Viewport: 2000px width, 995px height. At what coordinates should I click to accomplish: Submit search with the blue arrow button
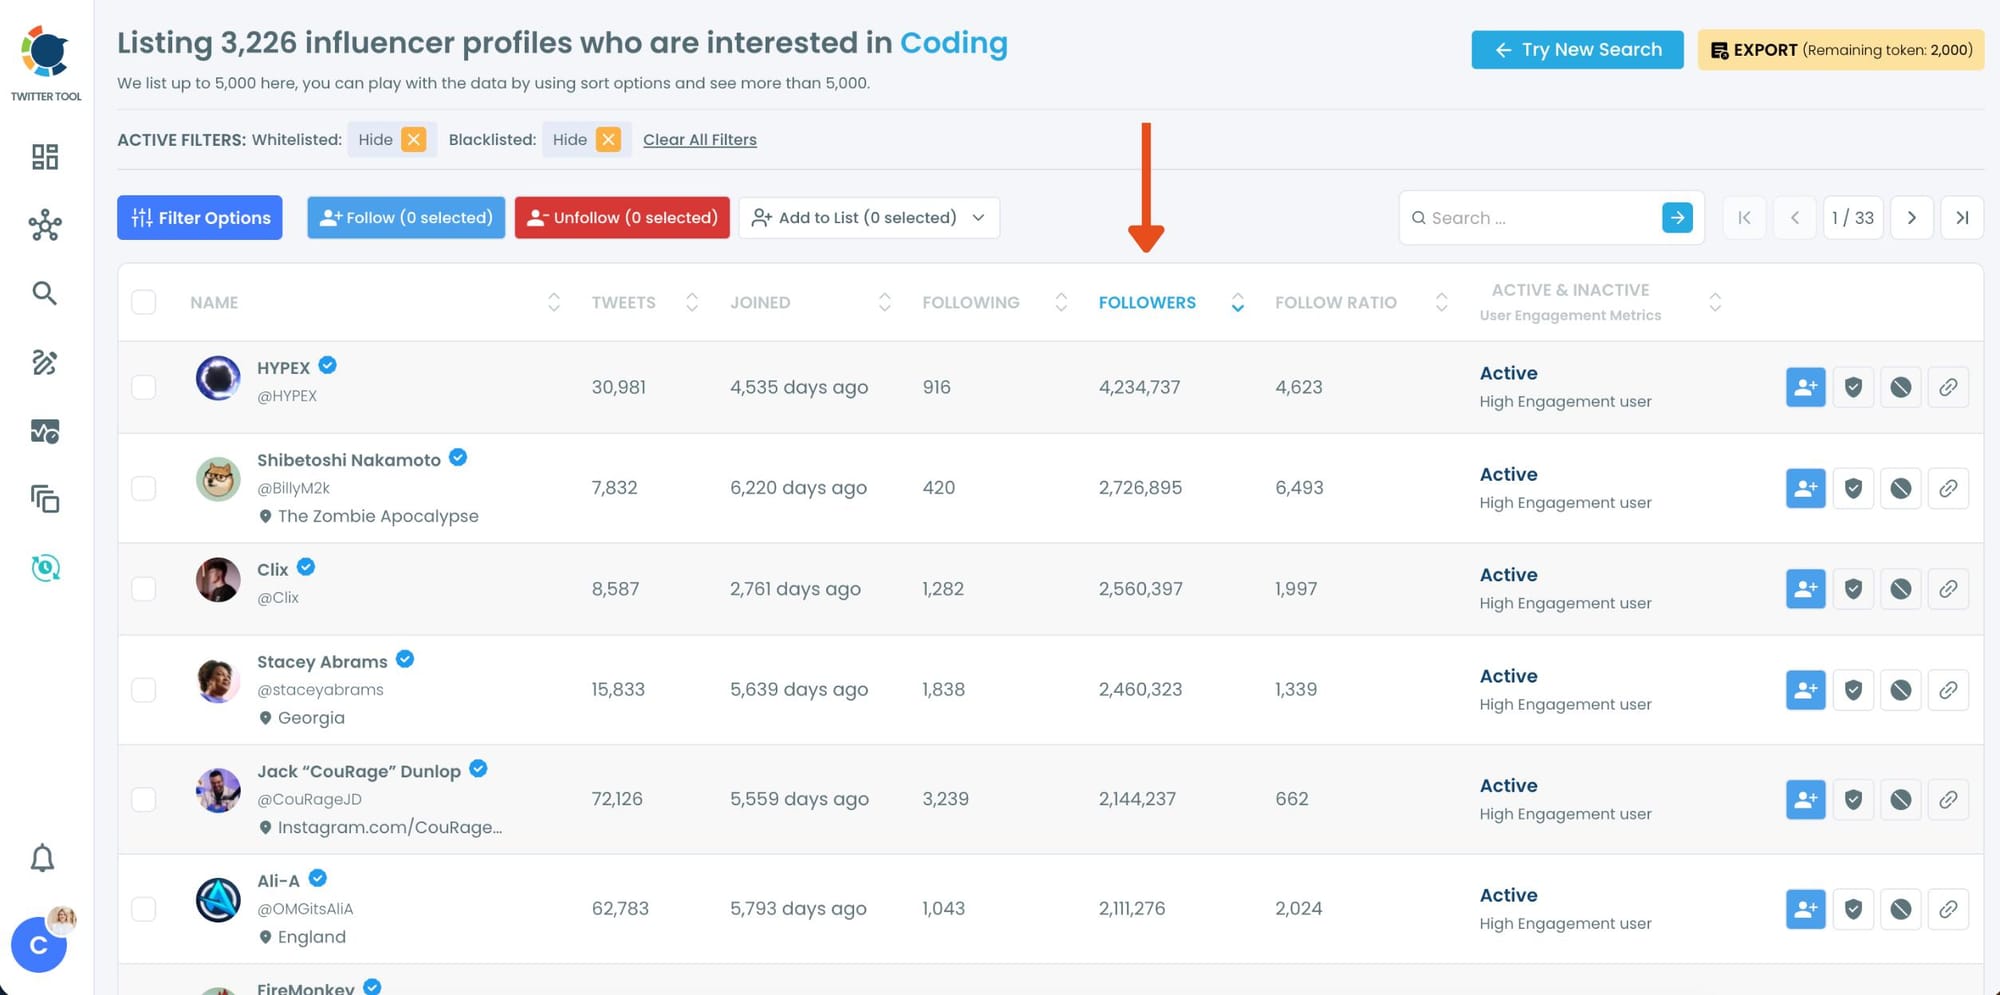click(x=1677, y=217)
